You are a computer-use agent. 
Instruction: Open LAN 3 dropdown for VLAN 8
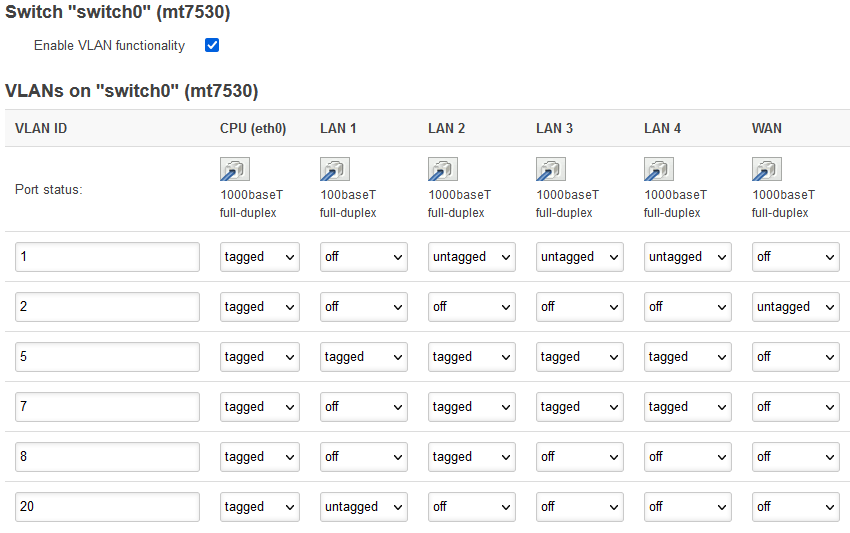pos(579,457)
